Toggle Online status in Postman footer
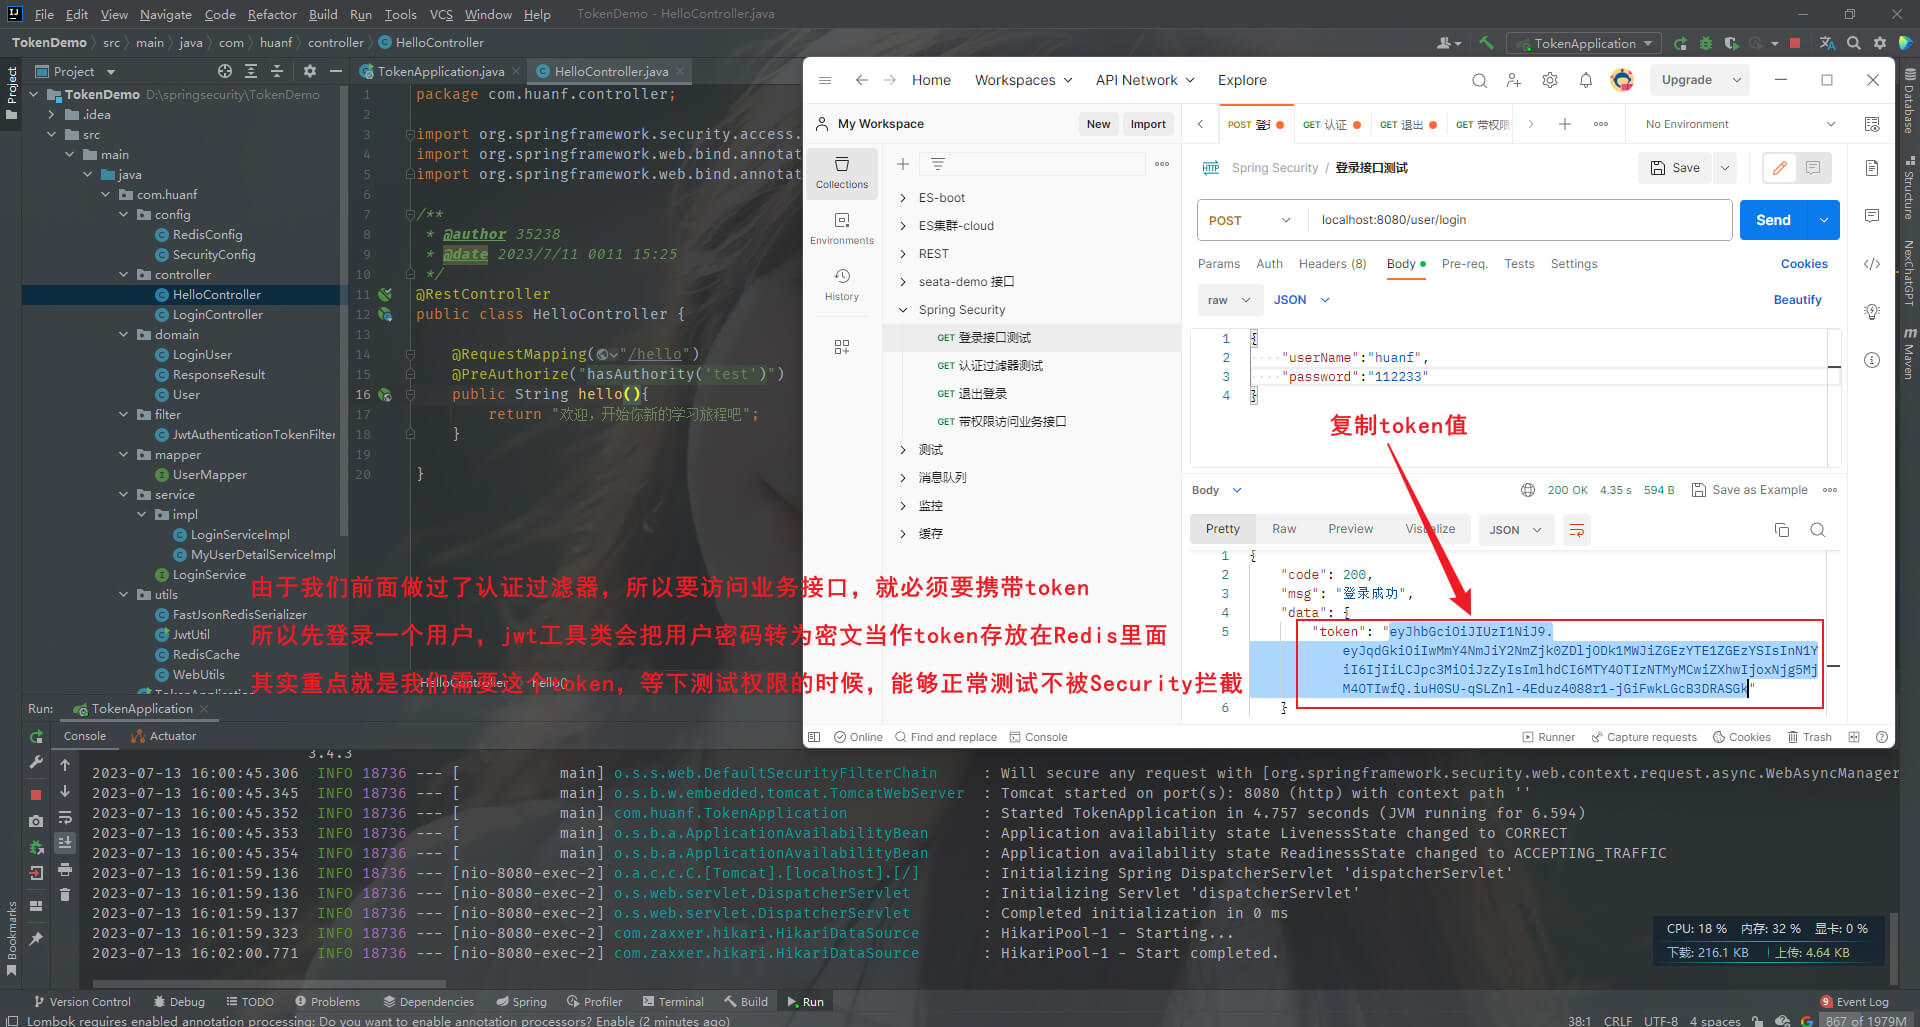 858,737
